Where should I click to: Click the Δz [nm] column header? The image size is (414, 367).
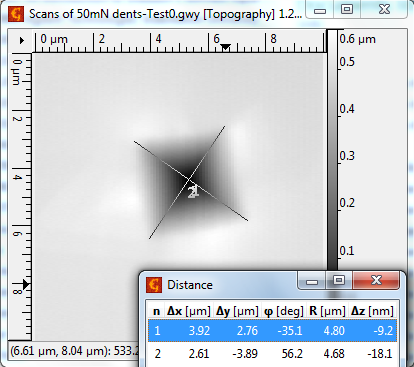click(372, 311)
